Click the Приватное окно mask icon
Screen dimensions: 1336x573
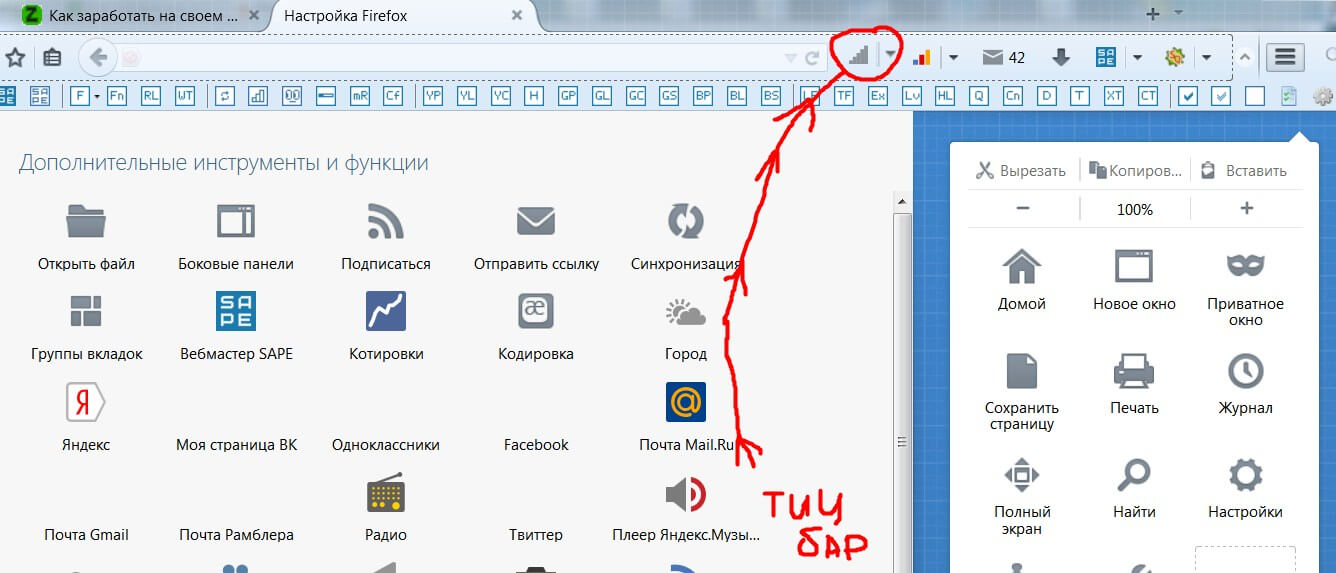[x=1245, y=266]
